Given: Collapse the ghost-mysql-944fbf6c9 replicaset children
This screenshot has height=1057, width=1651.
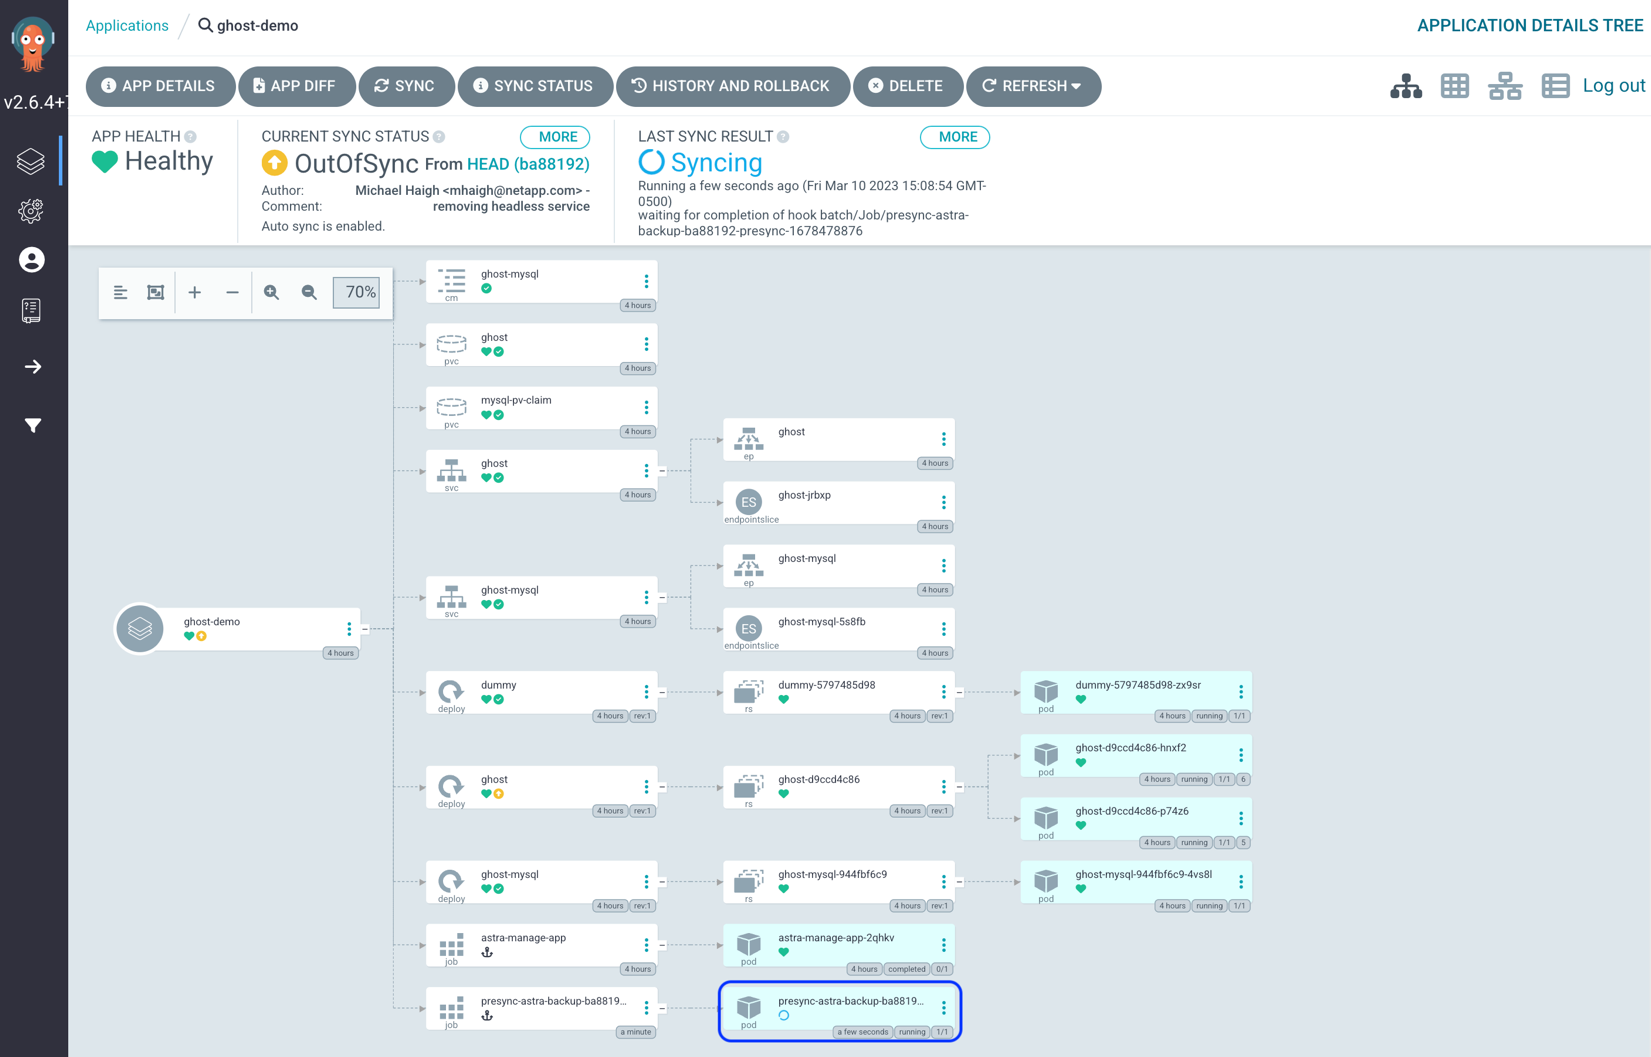Looking at the screenshot, I should [959, 882].
